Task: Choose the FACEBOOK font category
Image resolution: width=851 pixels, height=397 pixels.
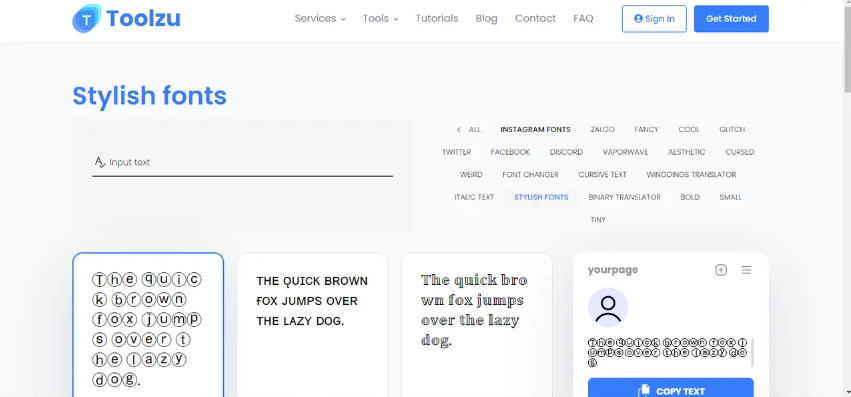Action: [510, 152]
